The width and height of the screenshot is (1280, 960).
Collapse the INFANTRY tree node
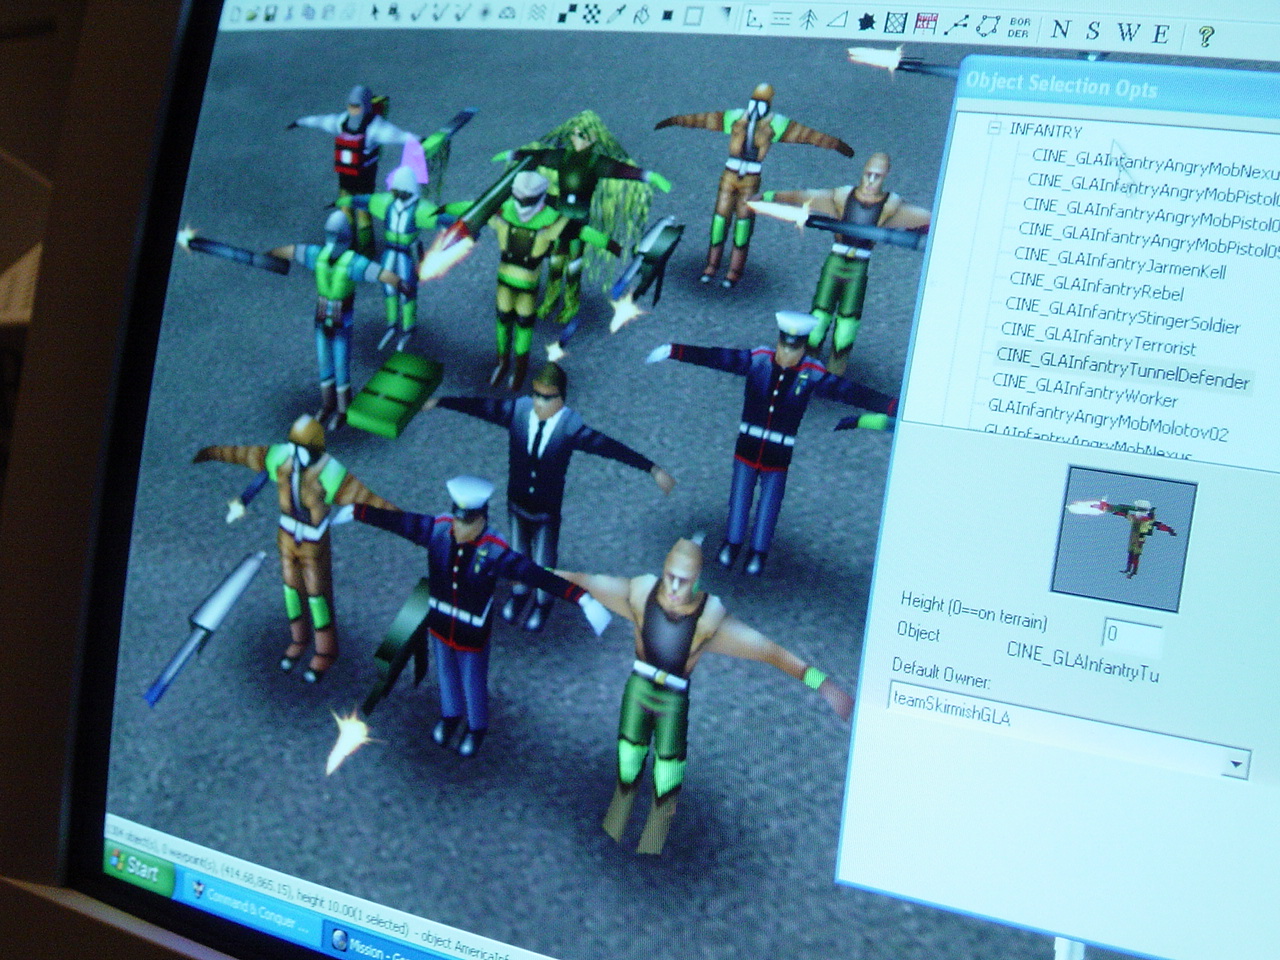994,128
